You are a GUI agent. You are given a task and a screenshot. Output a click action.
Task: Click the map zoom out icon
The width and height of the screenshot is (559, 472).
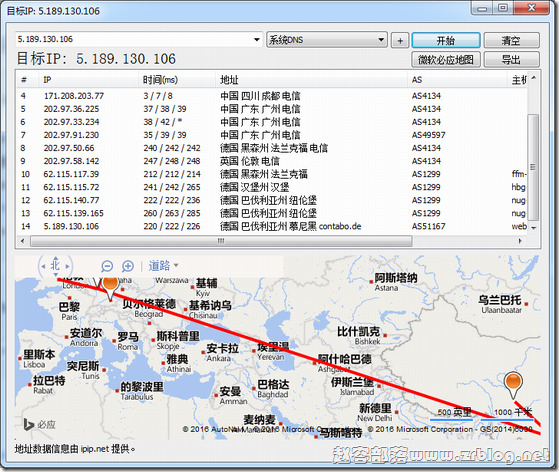[107, 266]
